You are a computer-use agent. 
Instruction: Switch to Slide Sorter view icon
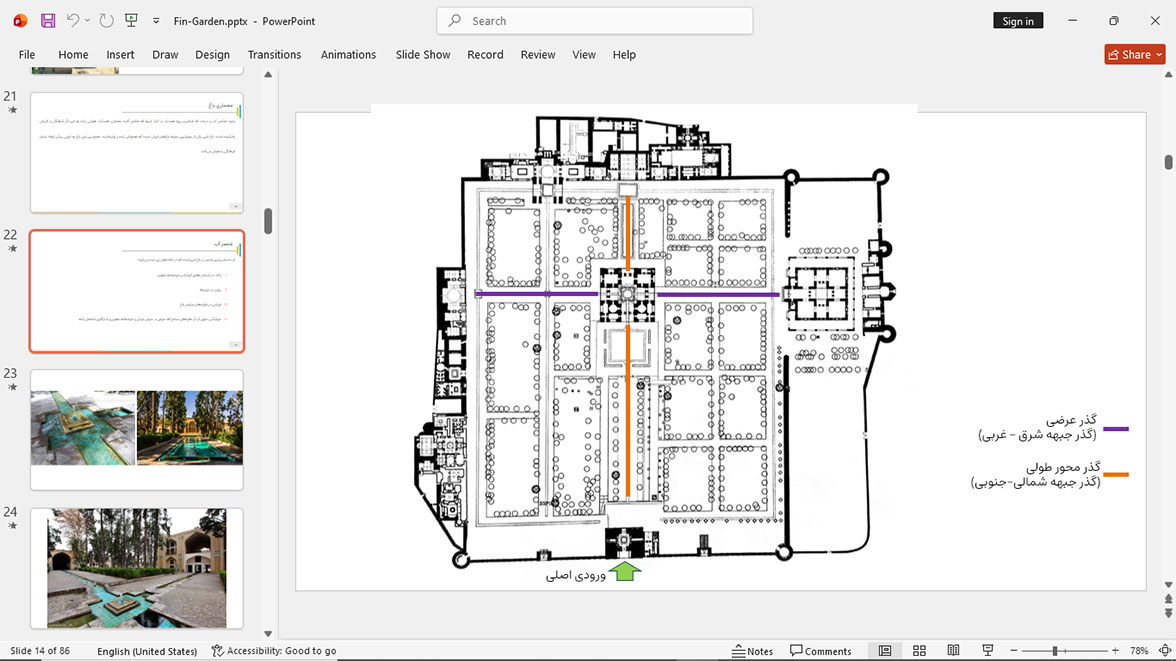tap(919, 650)
